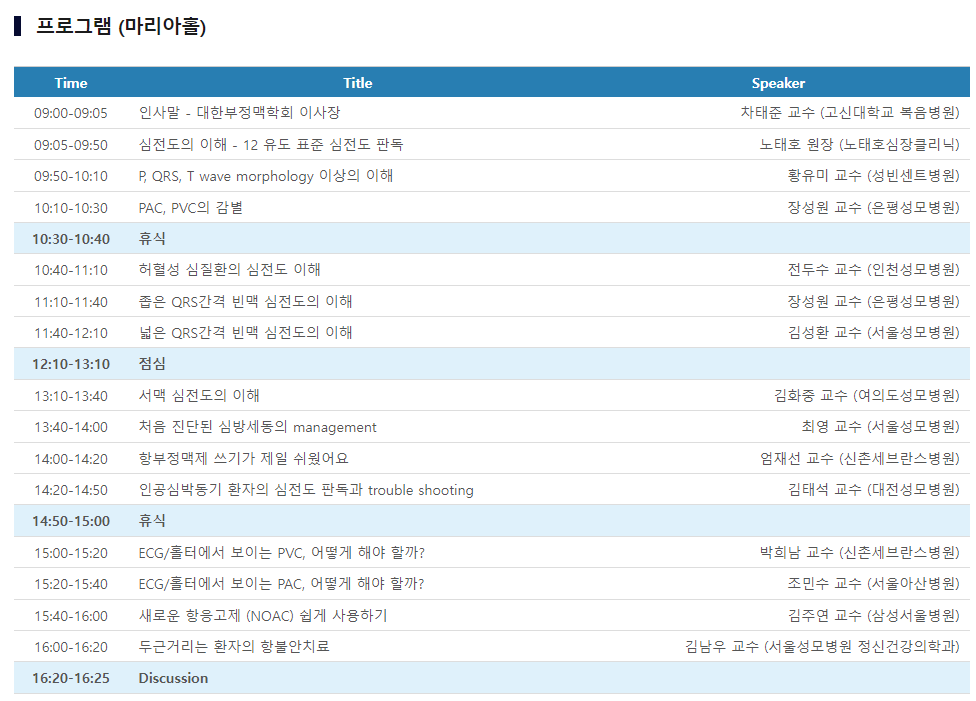Select the 11:40-12:10 time cell

click(70, 333)
